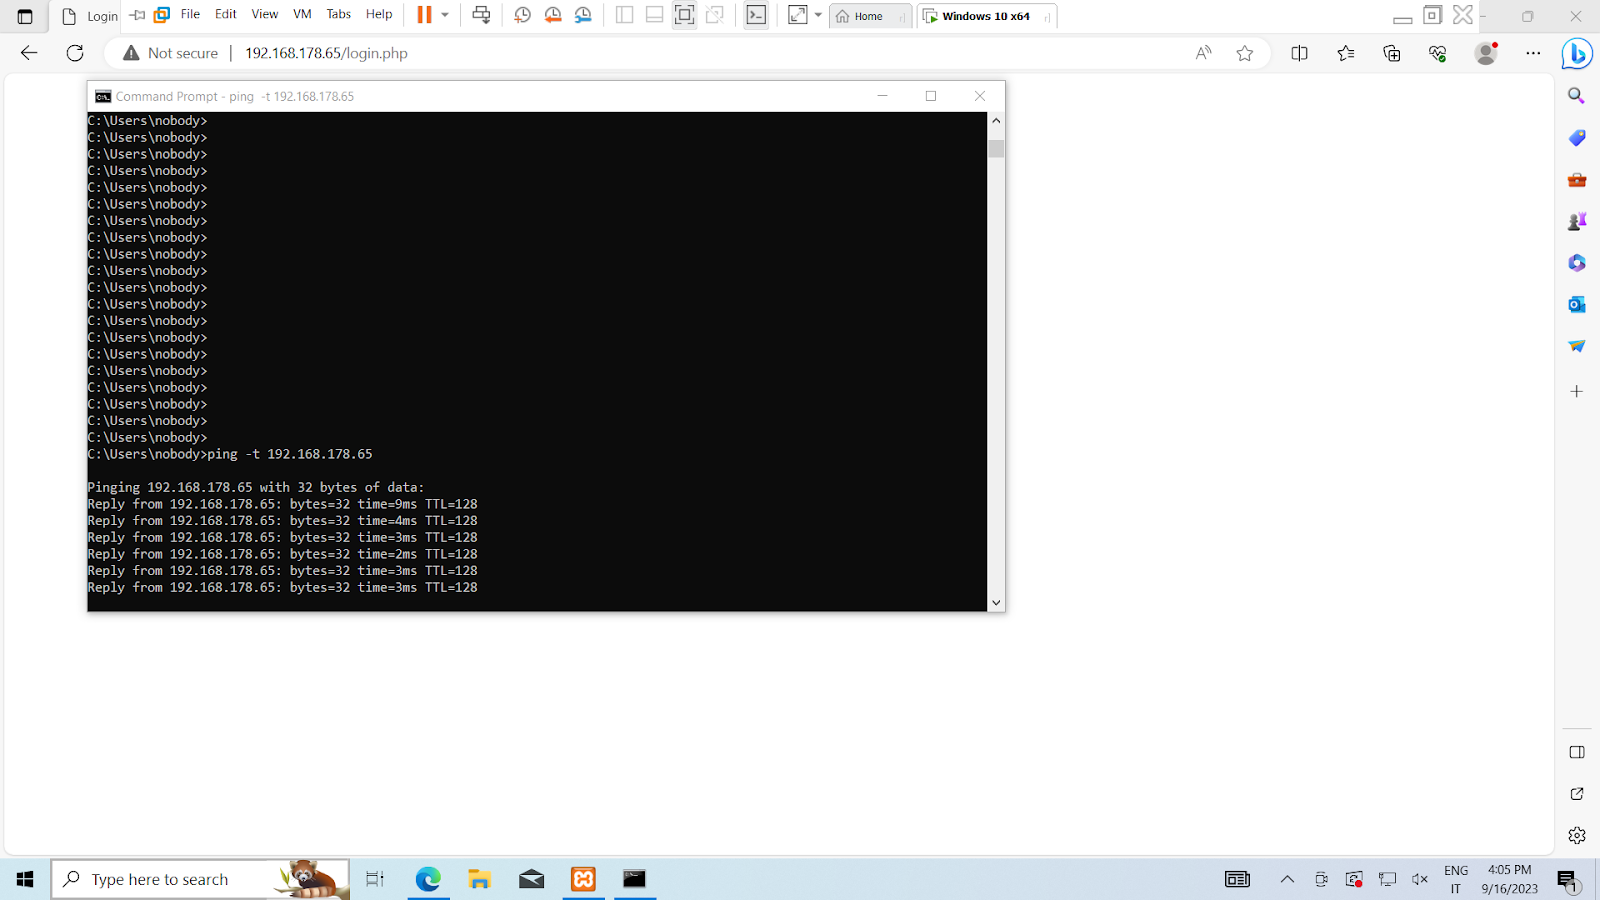The image size is (1600, 900).
Task: Open the tab actions menu icon
Action: pyautogui.click(x=25, y=16)
